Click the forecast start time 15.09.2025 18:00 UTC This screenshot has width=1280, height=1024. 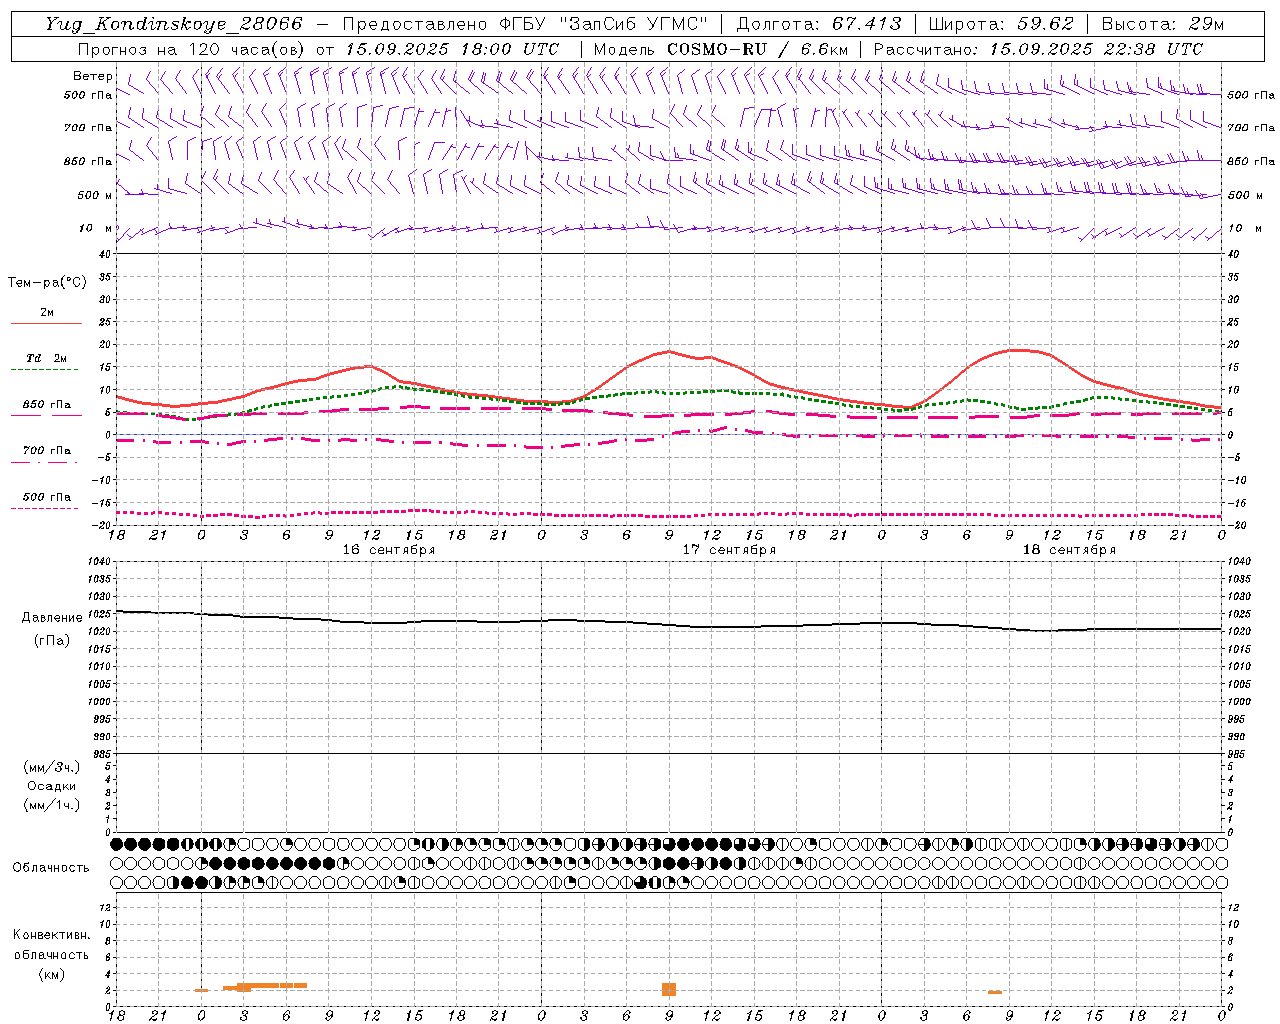pos(452,49)
